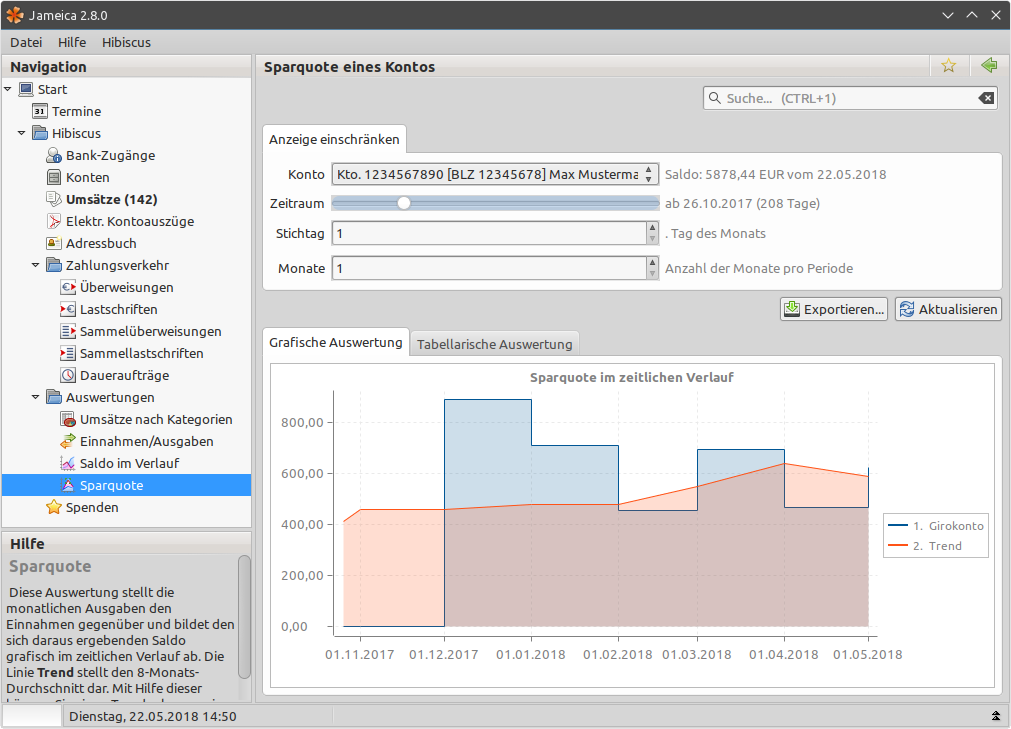Click the status bar double-arrow icon
Image resolution: width=1011 pixels, height=729 pixels.
996,716
